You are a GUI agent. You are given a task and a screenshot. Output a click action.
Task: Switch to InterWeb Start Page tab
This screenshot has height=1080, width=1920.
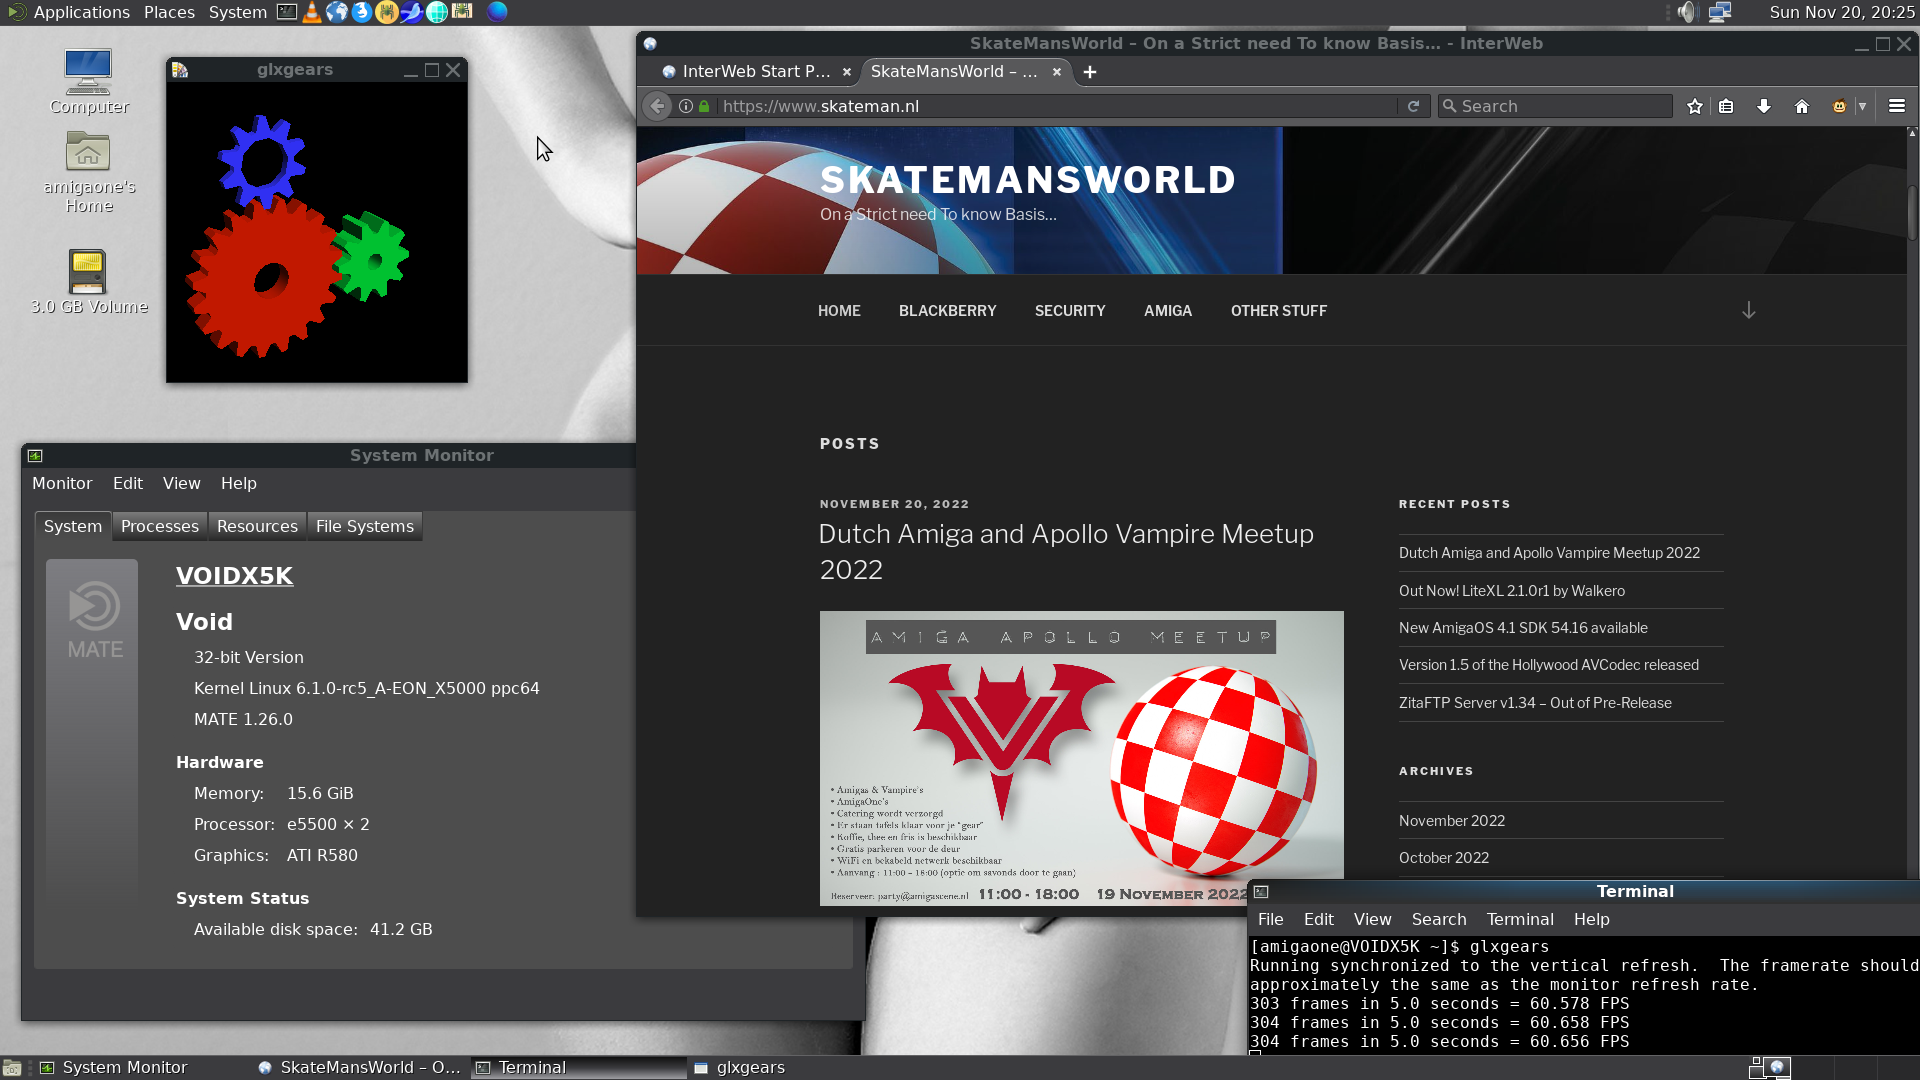click(756, 72)
